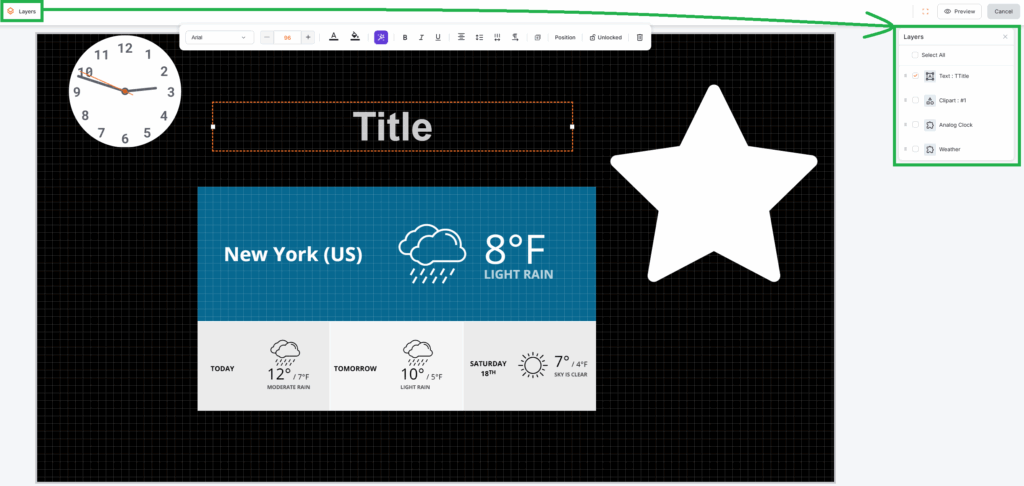1024x486 pixels.
Task: Click the purple magic effects icon
Action: pos(381,37)
